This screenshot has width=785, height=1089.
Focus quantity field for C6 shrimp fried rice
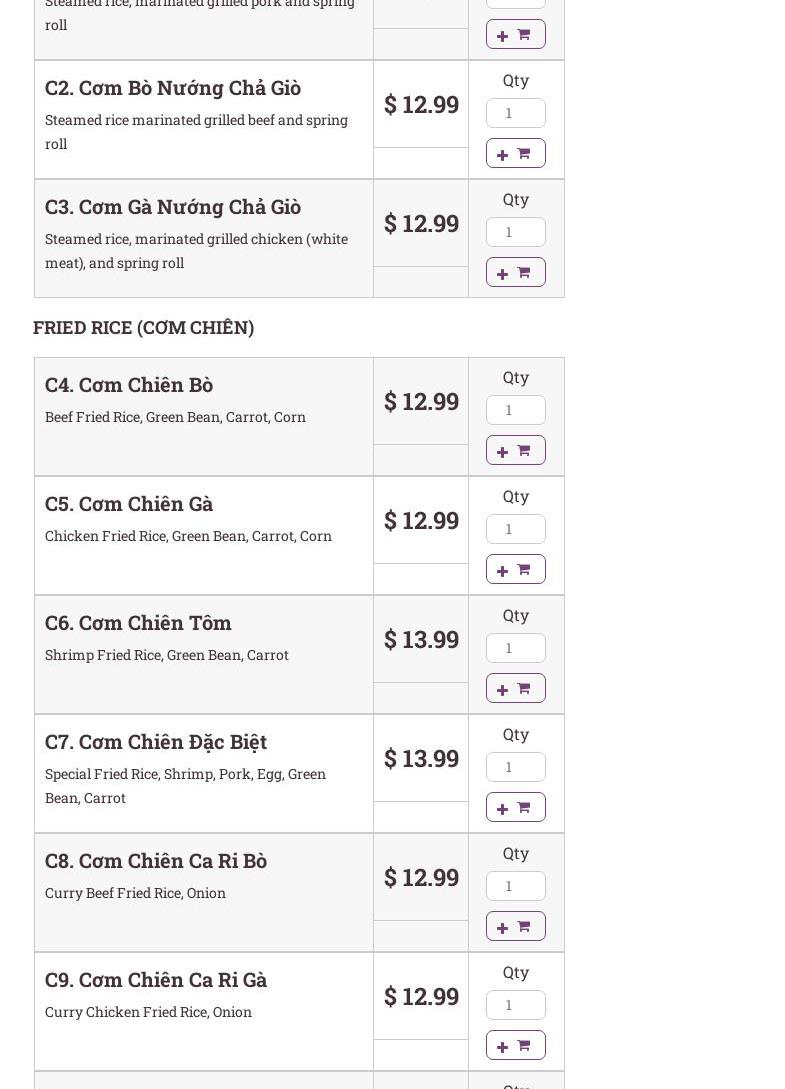click(x=515, y=648)
